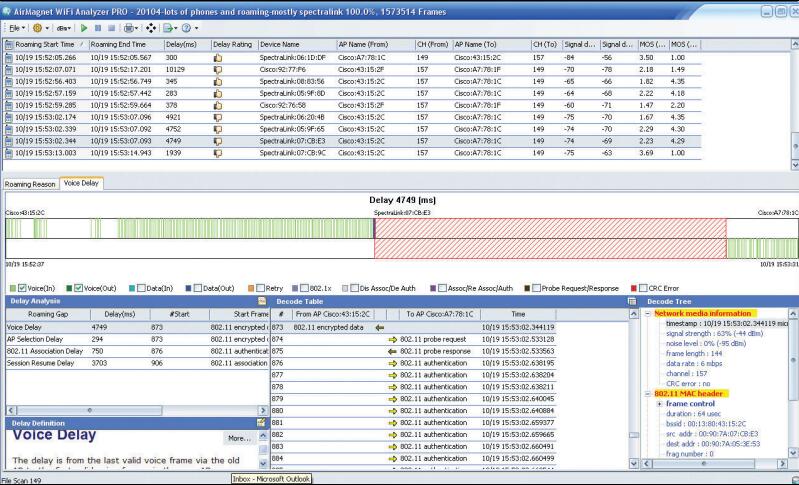Collapse the Network media information tree node

(x=648, y=314)
